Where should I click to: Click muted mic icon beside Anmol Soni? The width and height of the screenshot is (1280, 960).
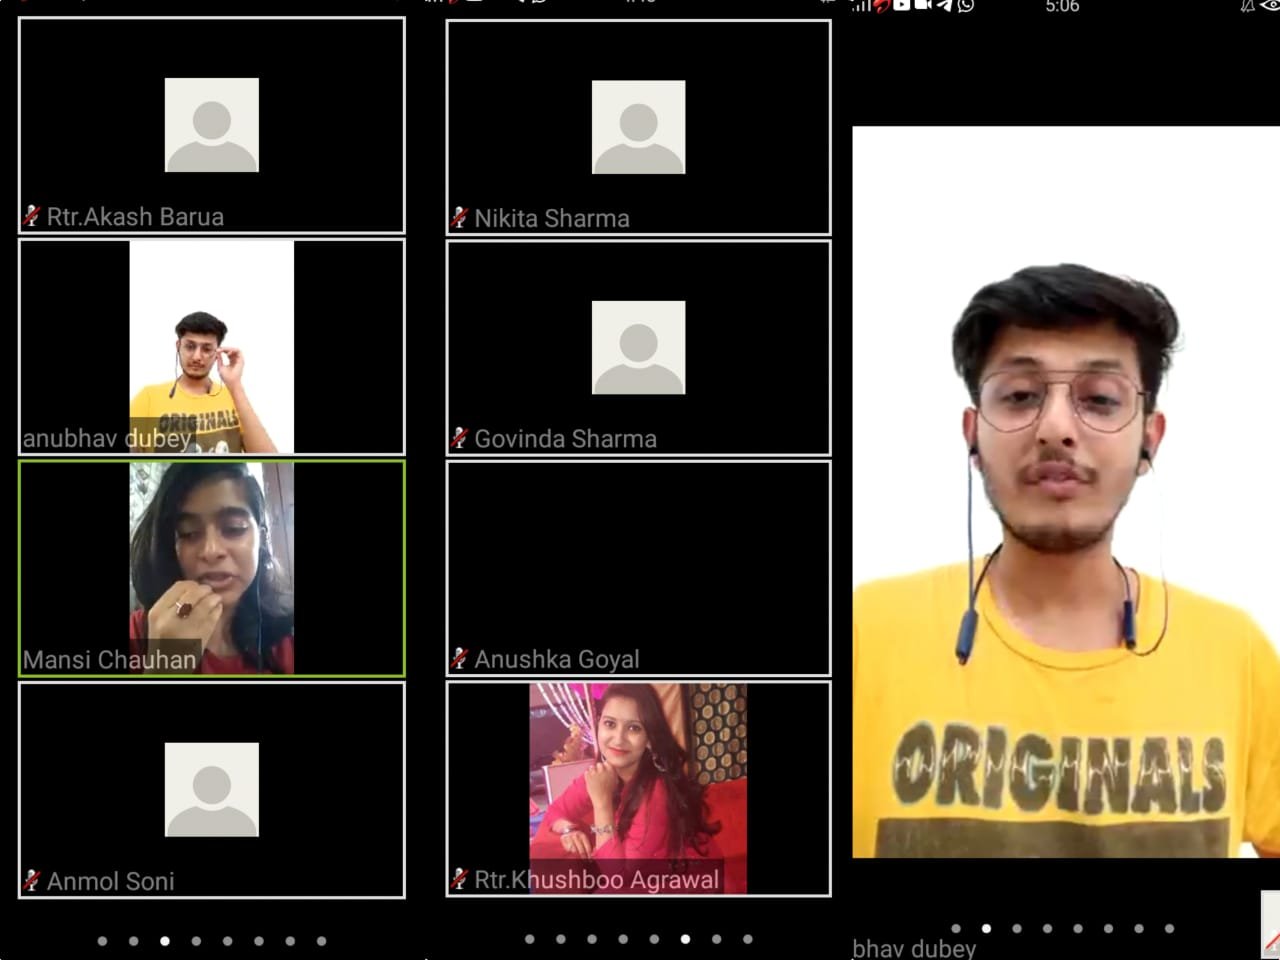(31, 880)
